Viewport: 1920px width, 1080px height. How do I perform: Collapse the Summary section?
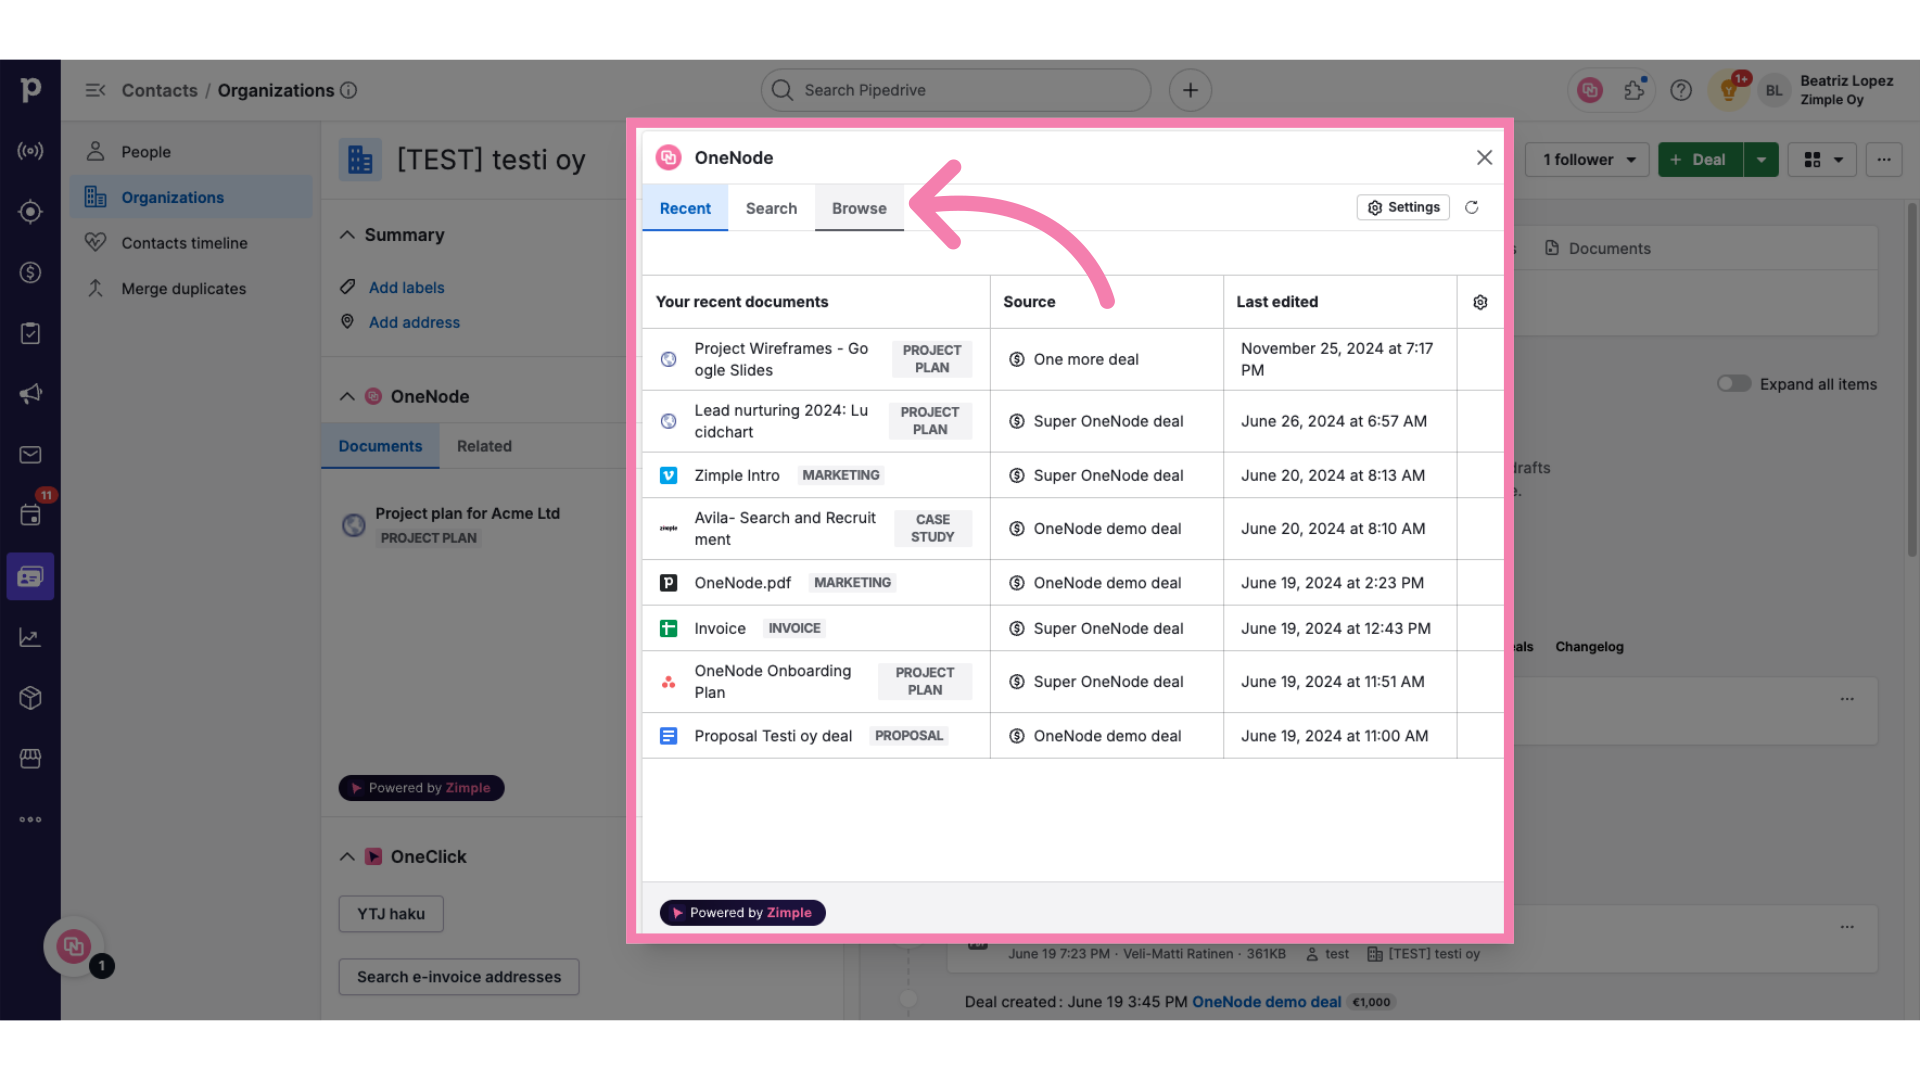pos(347,235)
